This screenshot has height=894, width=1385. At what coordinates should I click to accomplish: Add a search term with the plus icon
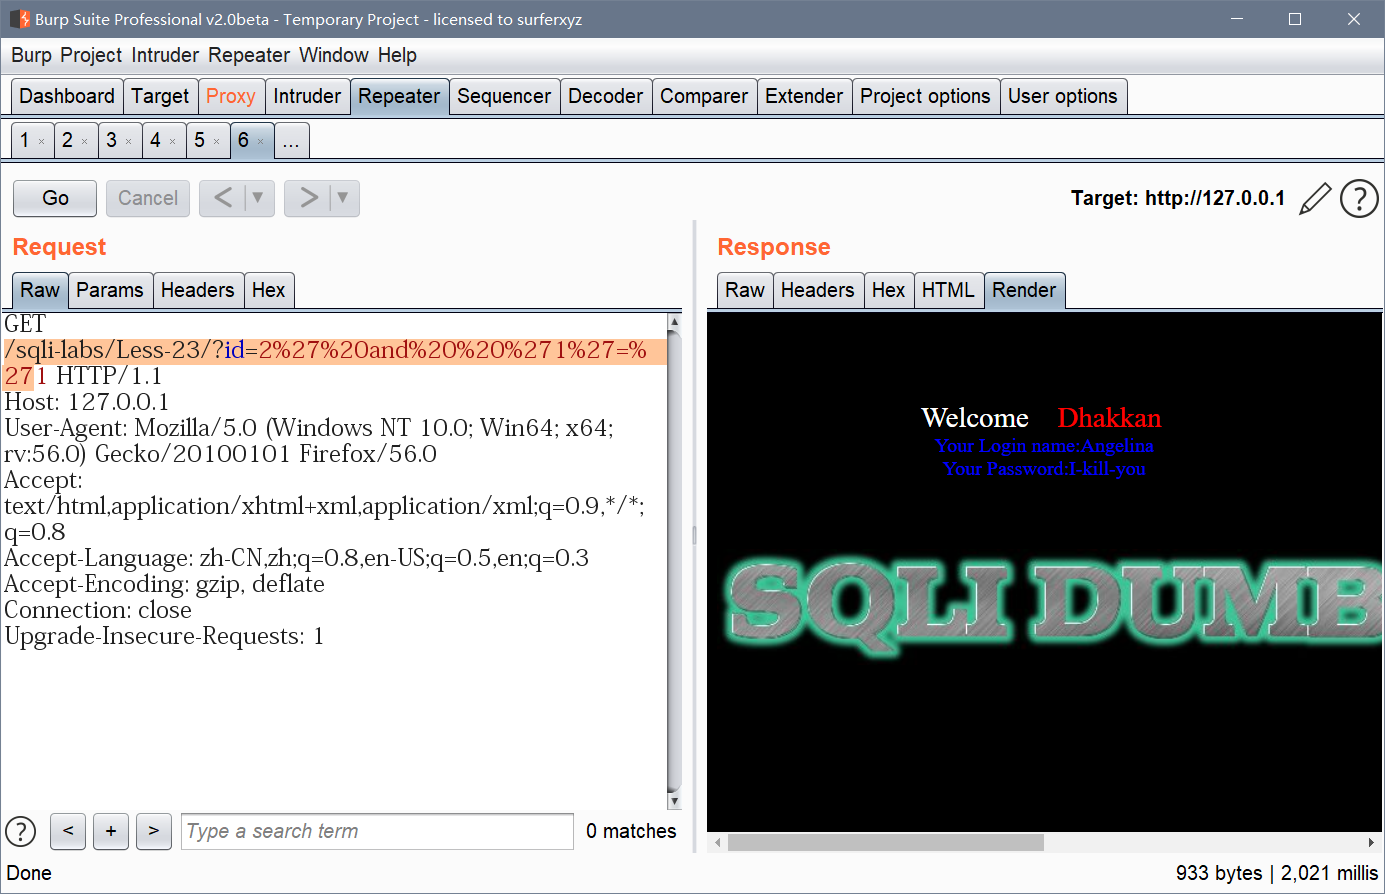tap(110, 831)
